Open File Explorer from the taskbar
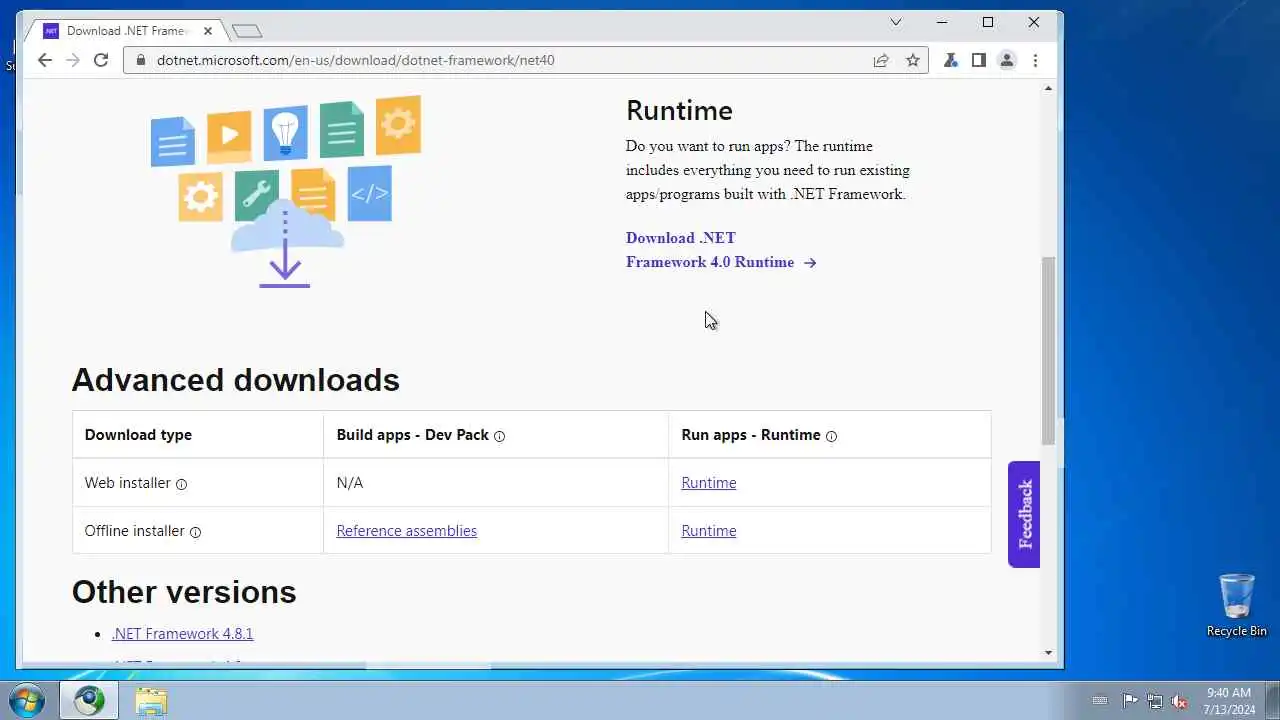 (151, 700)
